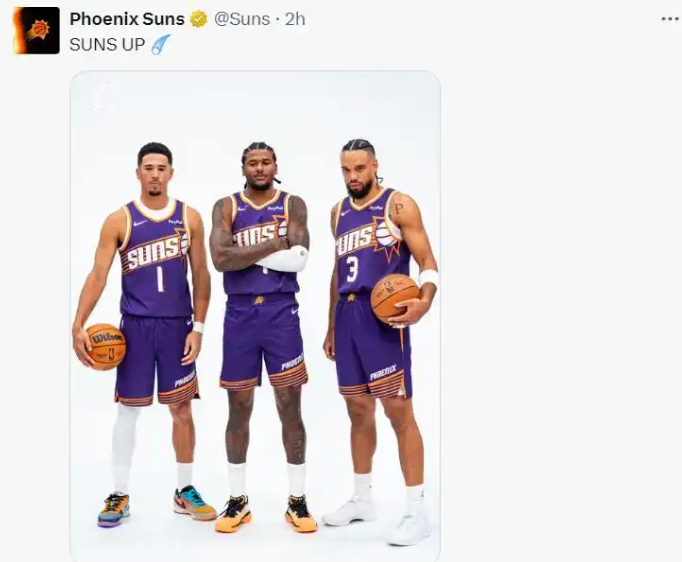Click the number 3 on the jersey
This screenshot has width=682, height=562.
[352, 269]
